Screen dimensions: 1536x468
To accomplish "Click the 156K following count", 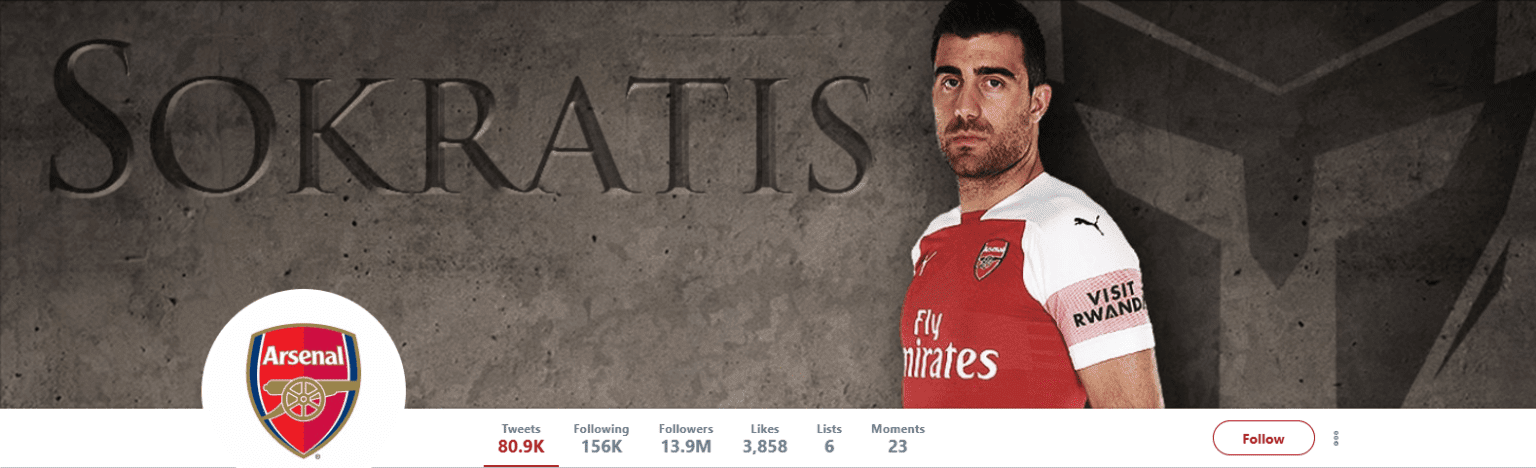I will pos(601,447).
